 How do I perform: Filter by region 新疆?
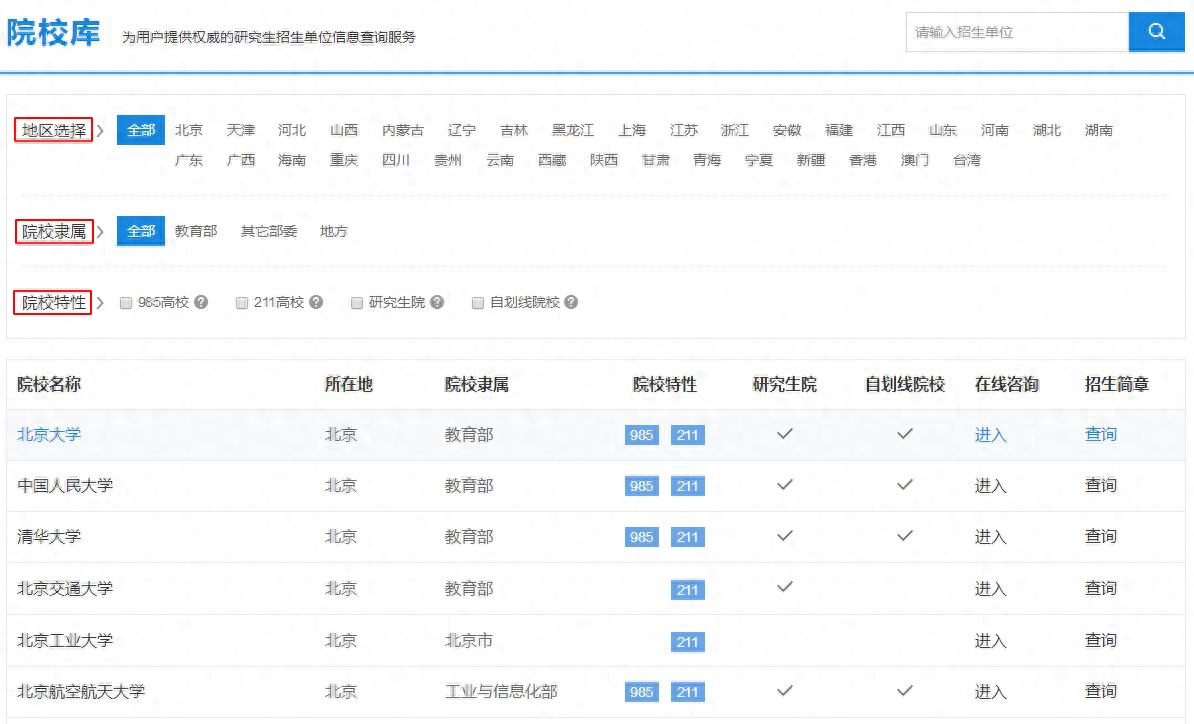pyautogui.click(x=811, y=160)
